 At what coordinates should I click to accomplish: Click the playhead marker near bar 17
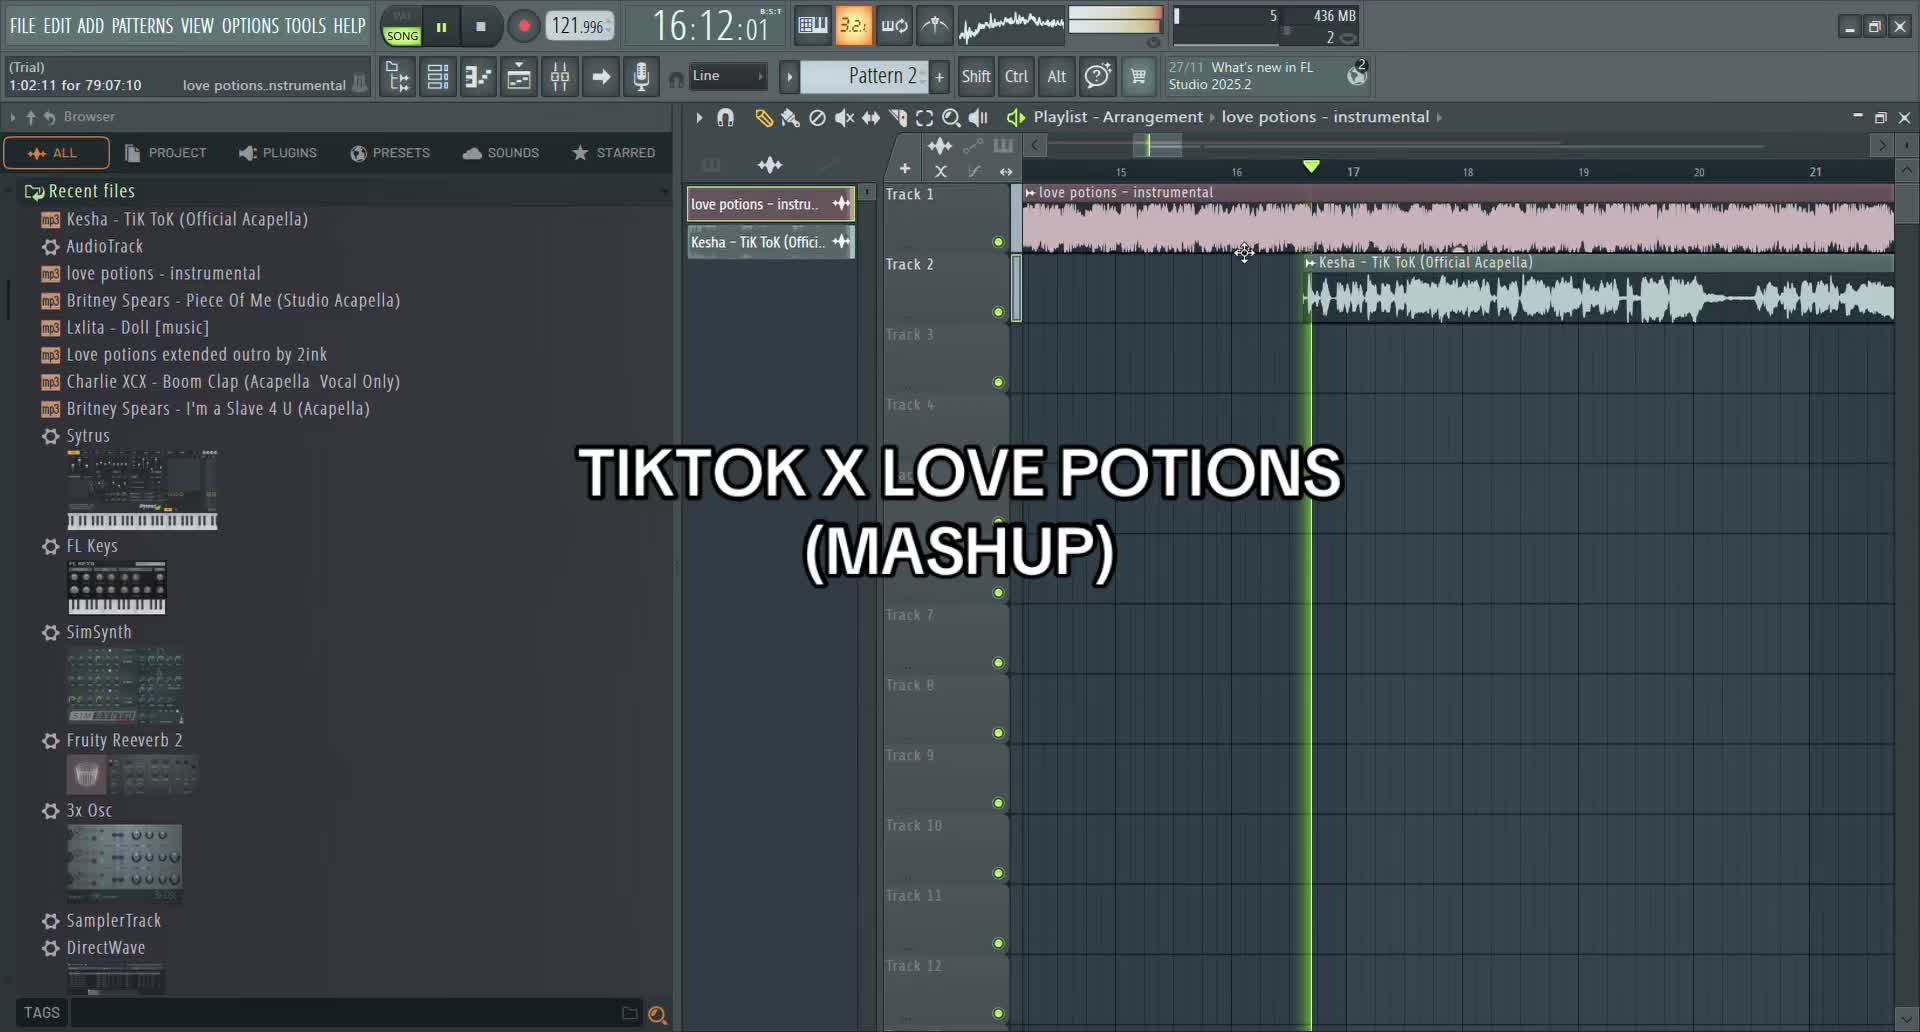(x=1311, y=167)
